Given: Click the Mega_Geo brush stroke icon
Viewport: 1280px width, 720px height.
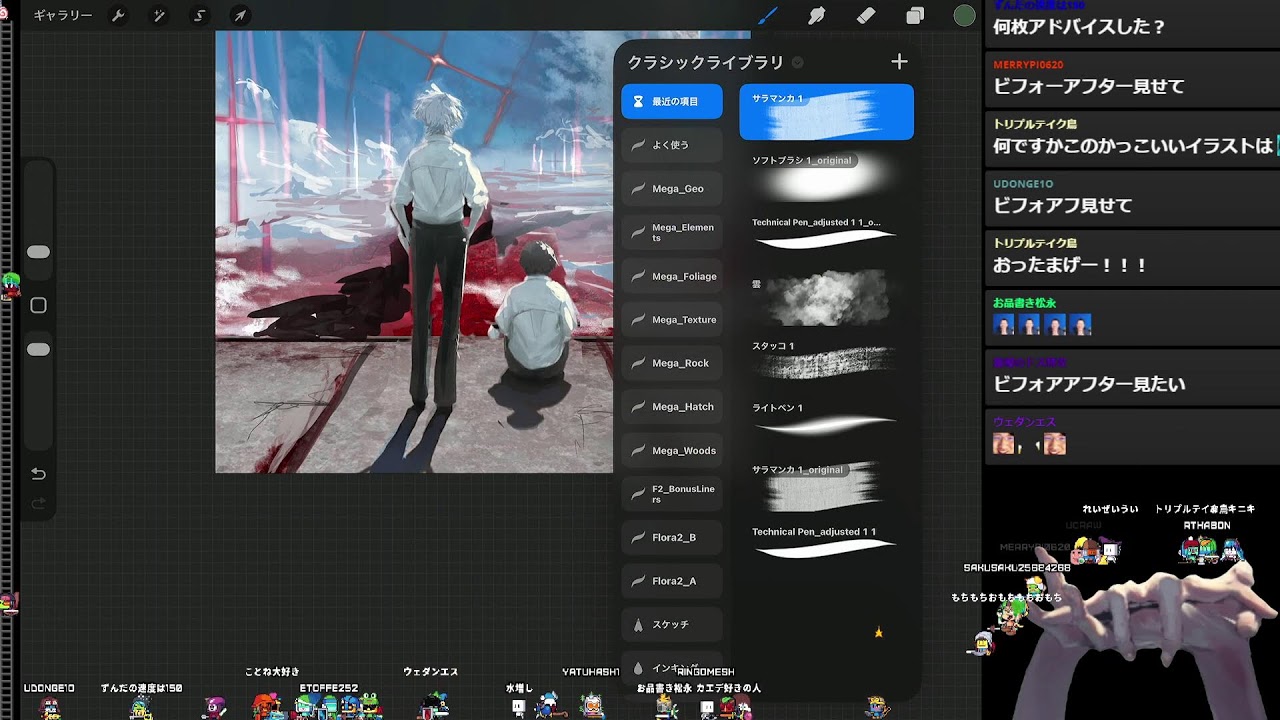Looking at the screenshot, I should point(638,188).
